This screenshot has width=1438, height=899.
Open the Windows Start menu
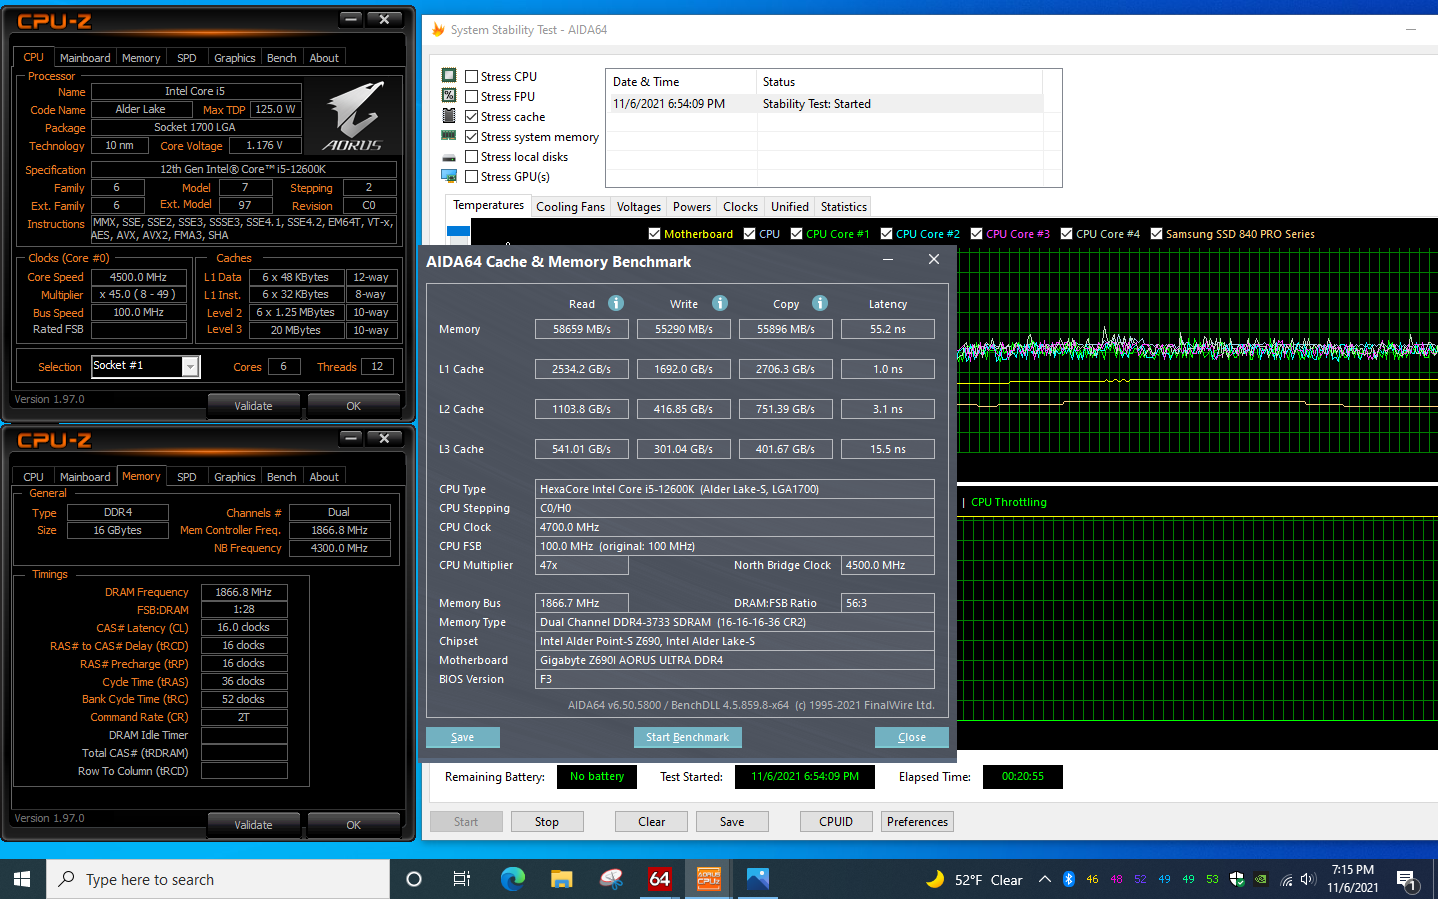tap(22, 879)
